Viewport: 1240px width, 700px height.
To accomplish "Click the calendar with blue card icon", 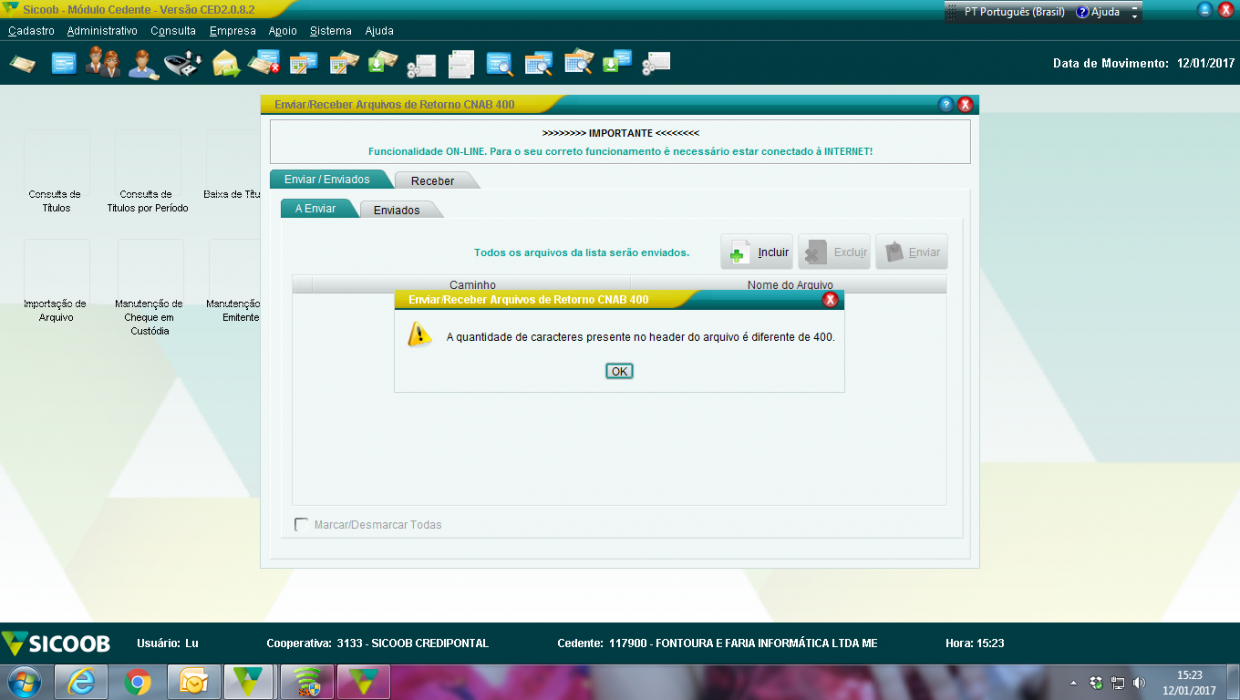I will click(x=304, y=64).
